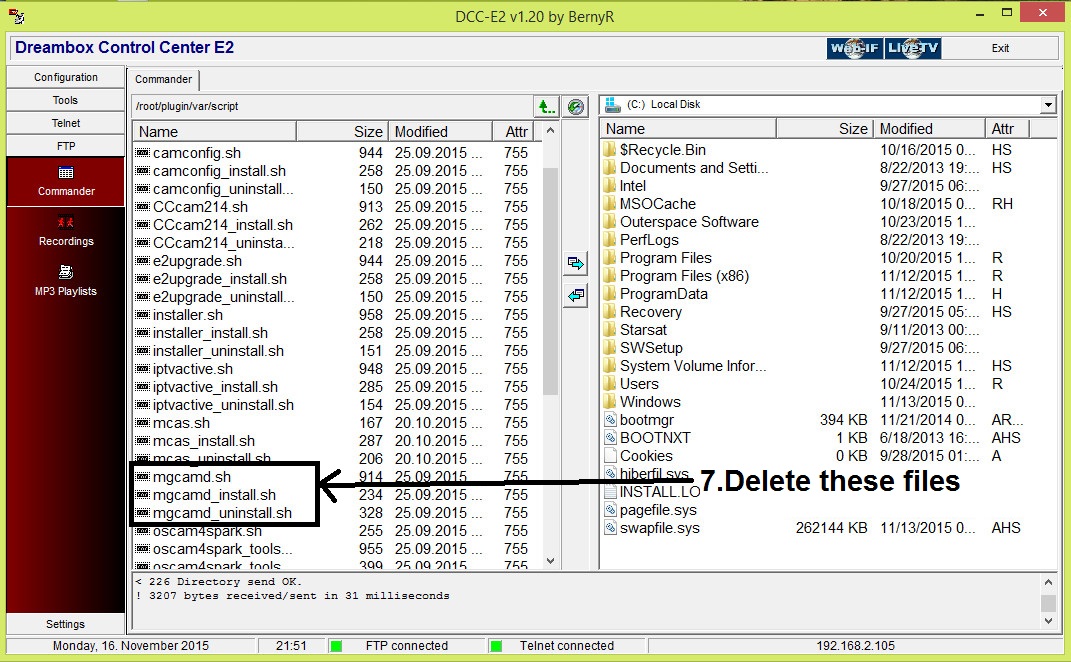Select the $Recycle.Bin folder
Viewport: 1071px width, 662px height.
(663, 150)
